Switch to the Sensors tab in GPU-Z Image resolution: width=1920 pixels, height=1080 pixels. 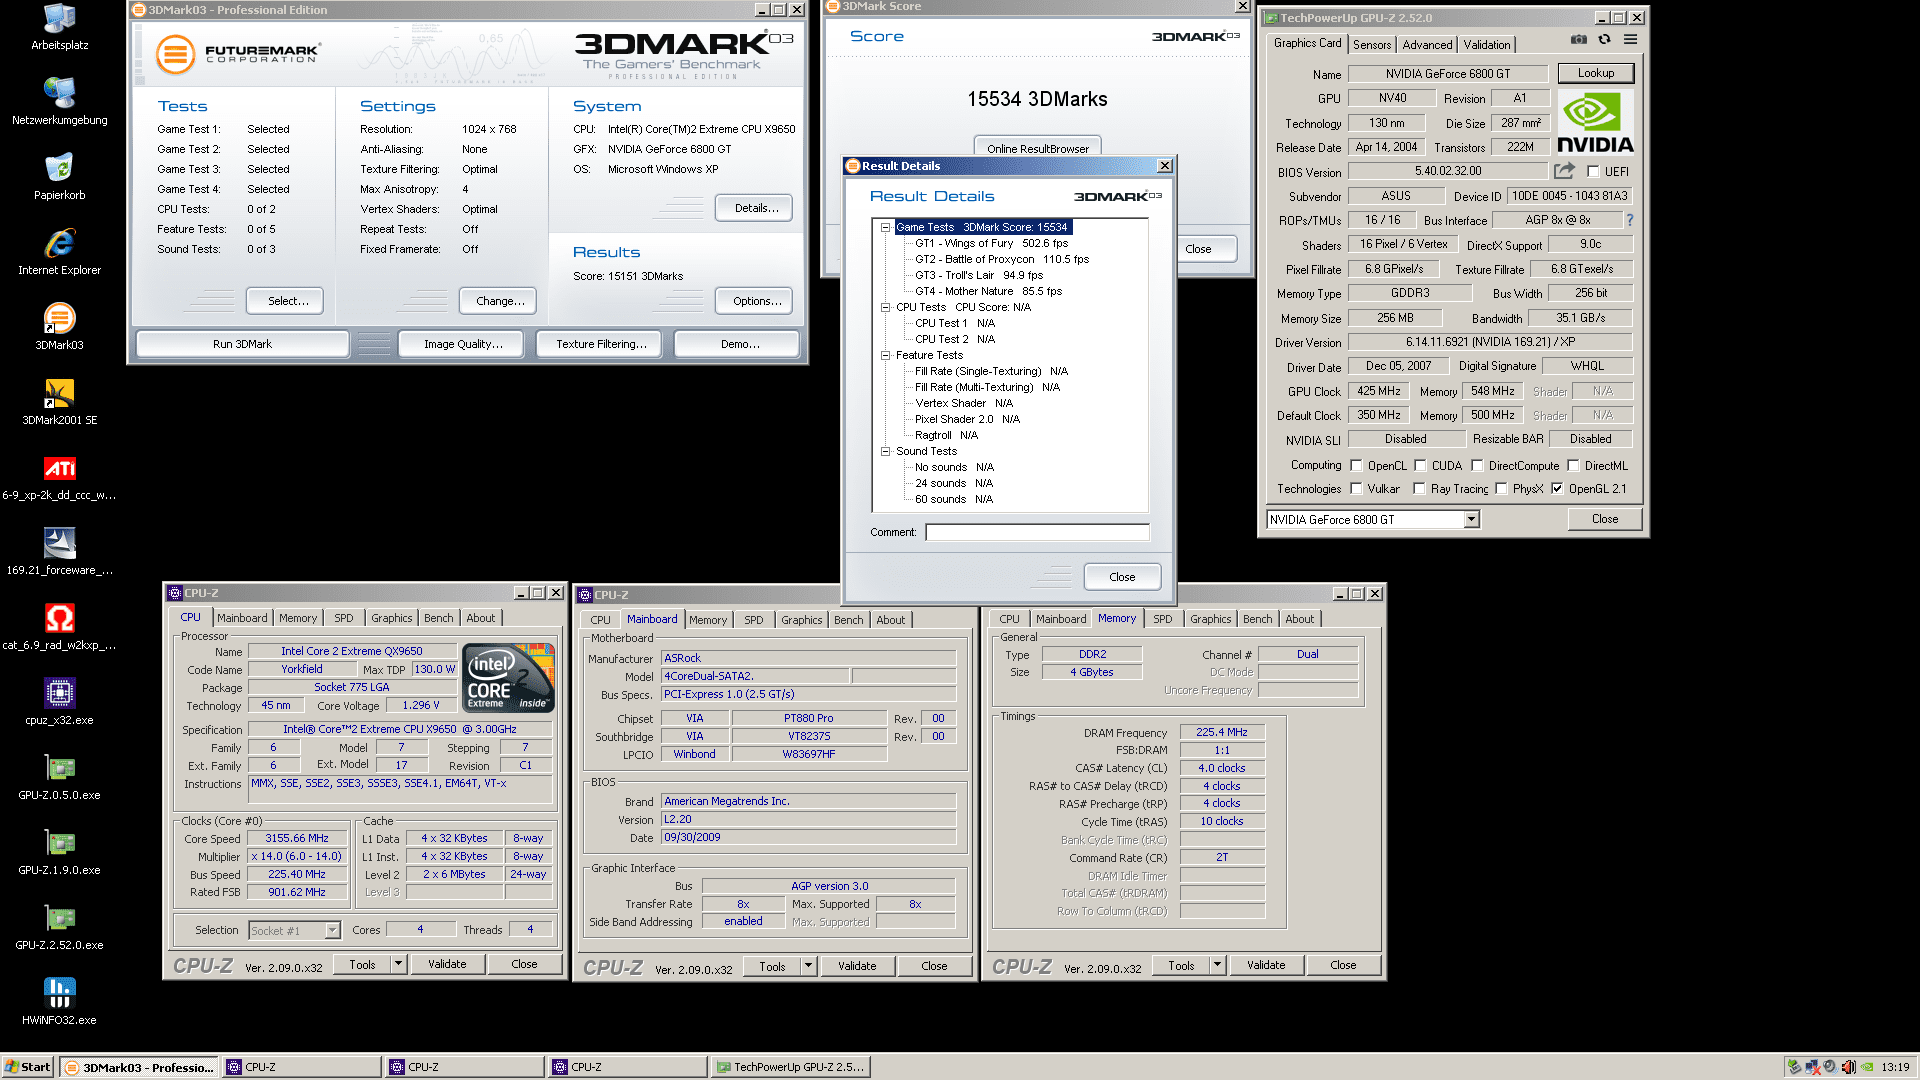tap(1372, 45)
